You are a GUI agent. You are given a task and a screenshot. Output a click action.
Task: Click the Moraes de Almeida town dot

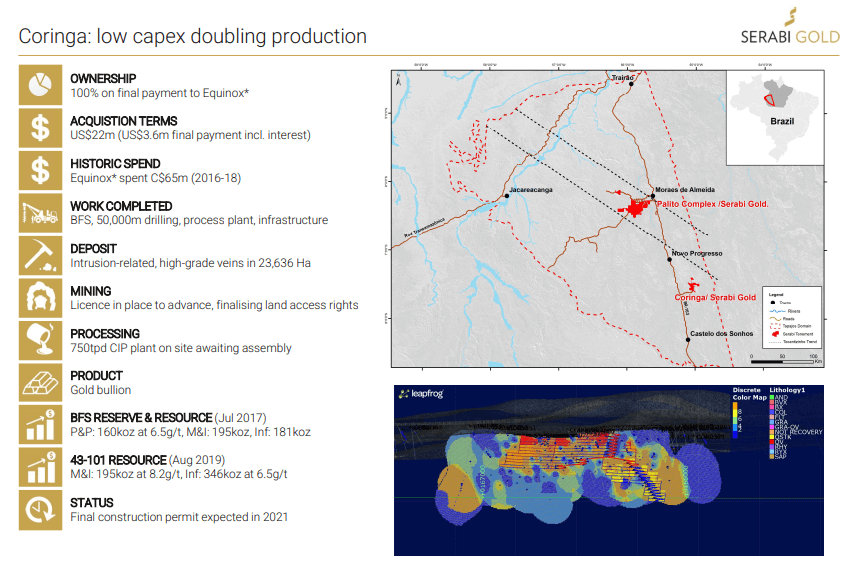pos(653,196)
